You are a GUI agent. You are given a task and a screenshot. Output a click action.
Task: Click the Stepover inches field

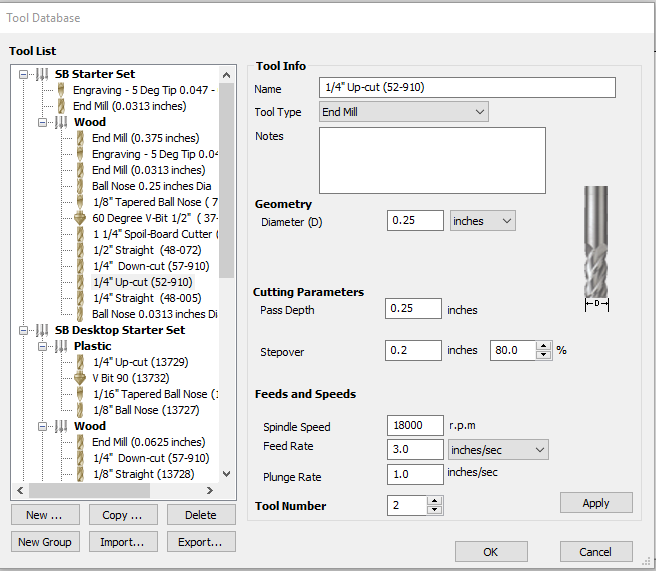(x=413, y=350)
